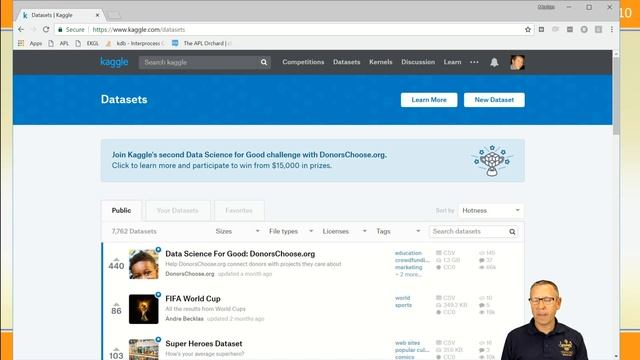Click the sports tag
640x360 pixels.
pos(403,305)
